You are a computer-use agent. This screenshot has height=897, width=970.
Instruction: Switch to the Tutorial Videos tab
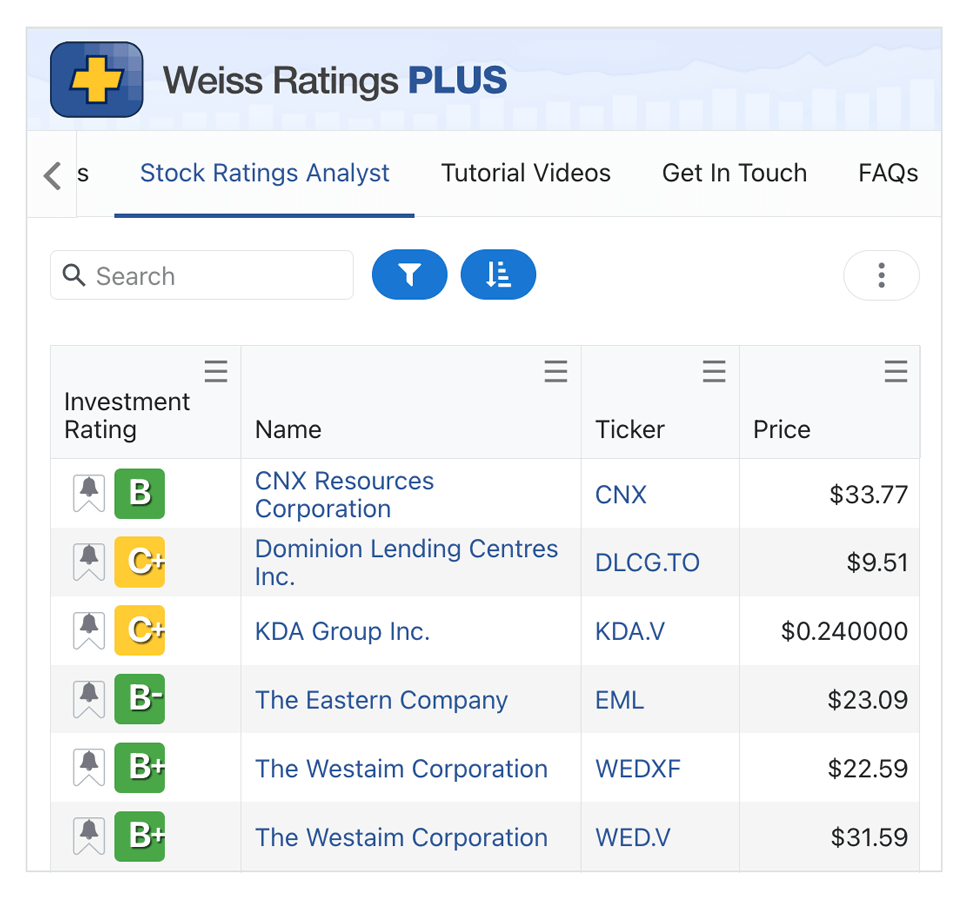[525, 173]
